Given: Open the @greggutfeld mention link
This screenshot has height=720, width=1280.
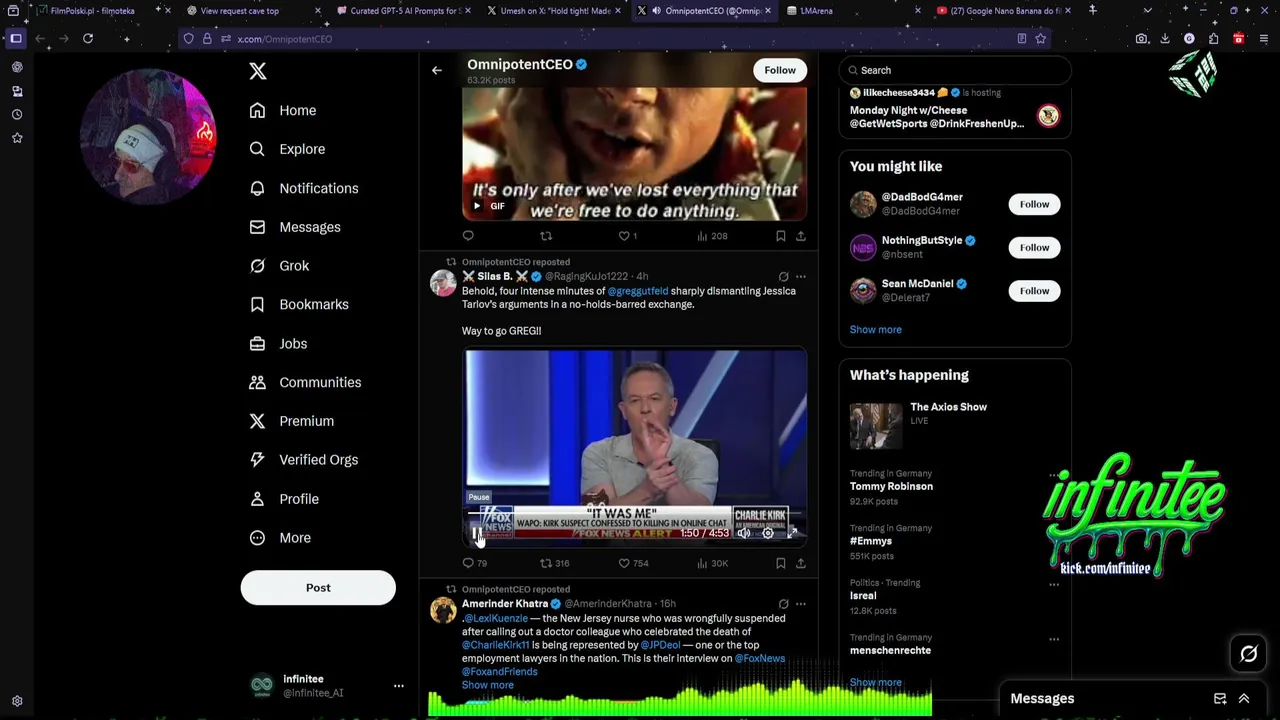Looking at the screenshot, I should [x=638, y=291].
